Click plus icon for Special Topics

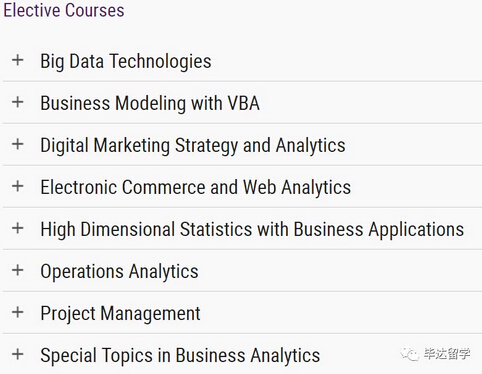(x=18, y=354)
